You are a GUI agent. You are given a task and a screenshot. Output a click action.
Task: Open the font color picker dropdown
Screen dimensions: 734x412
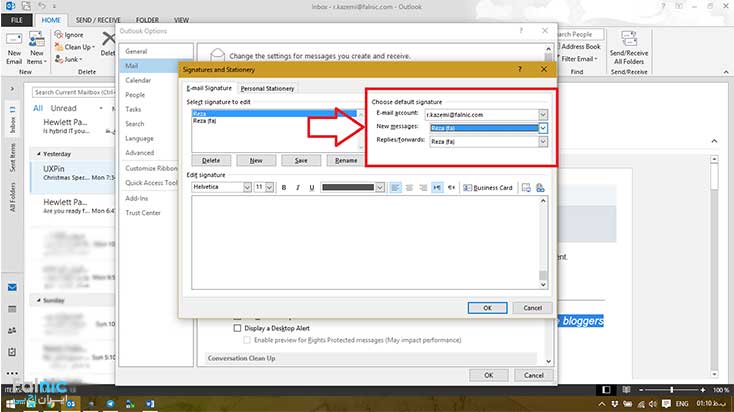click(x=379, y=187)
